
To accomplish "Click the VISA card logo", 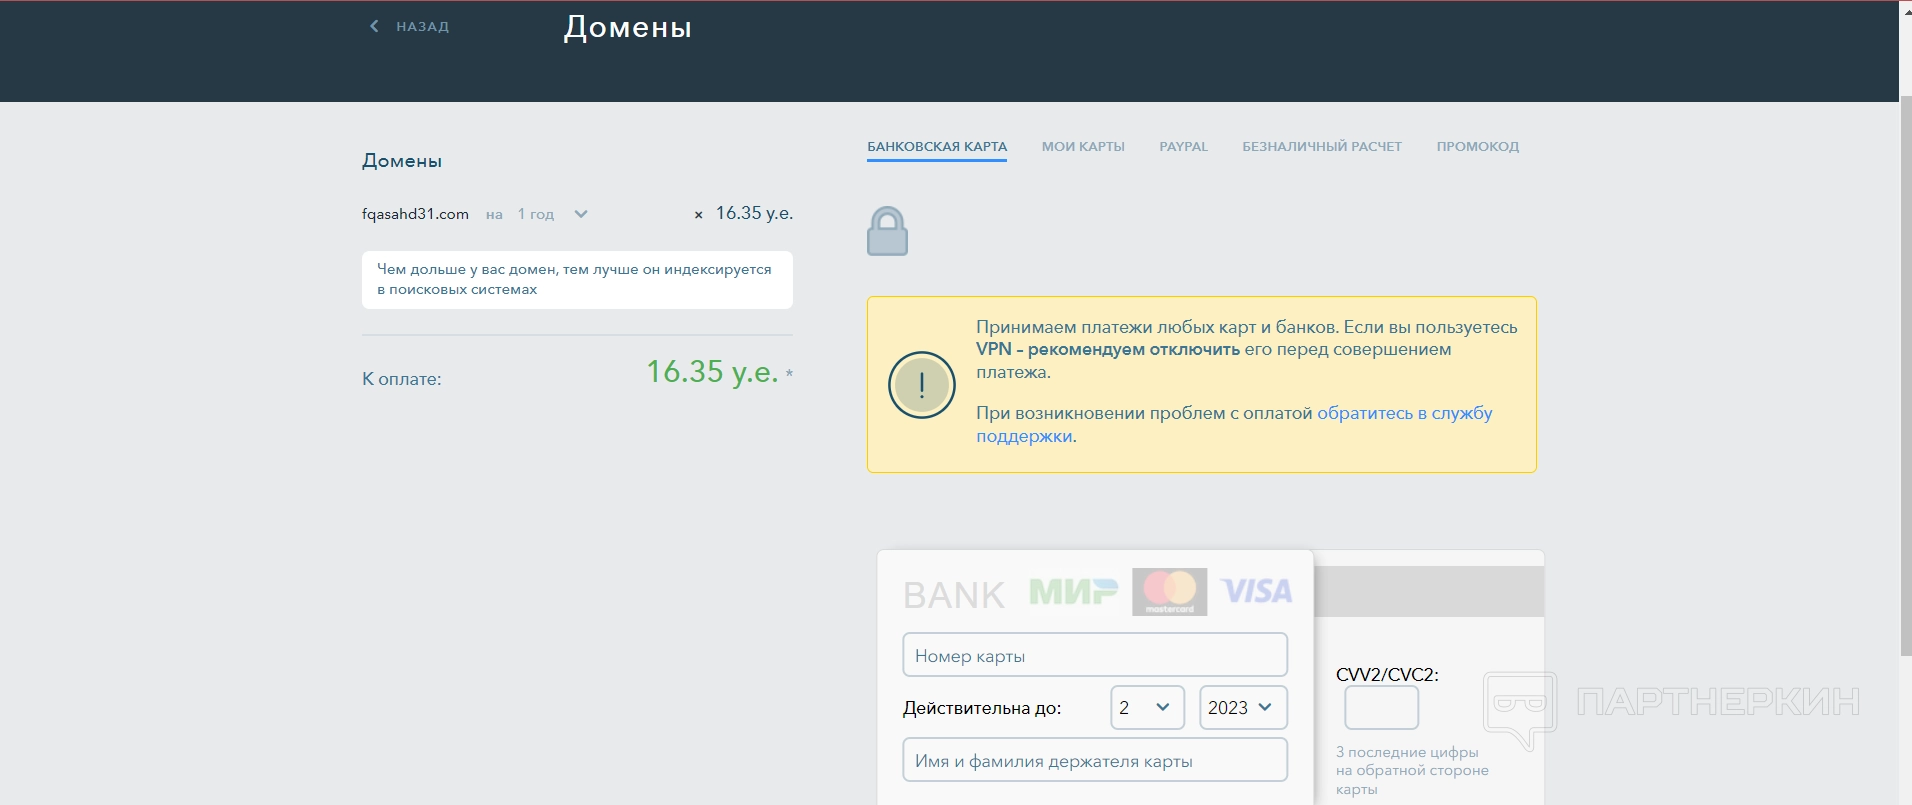I will point(1256,592).
